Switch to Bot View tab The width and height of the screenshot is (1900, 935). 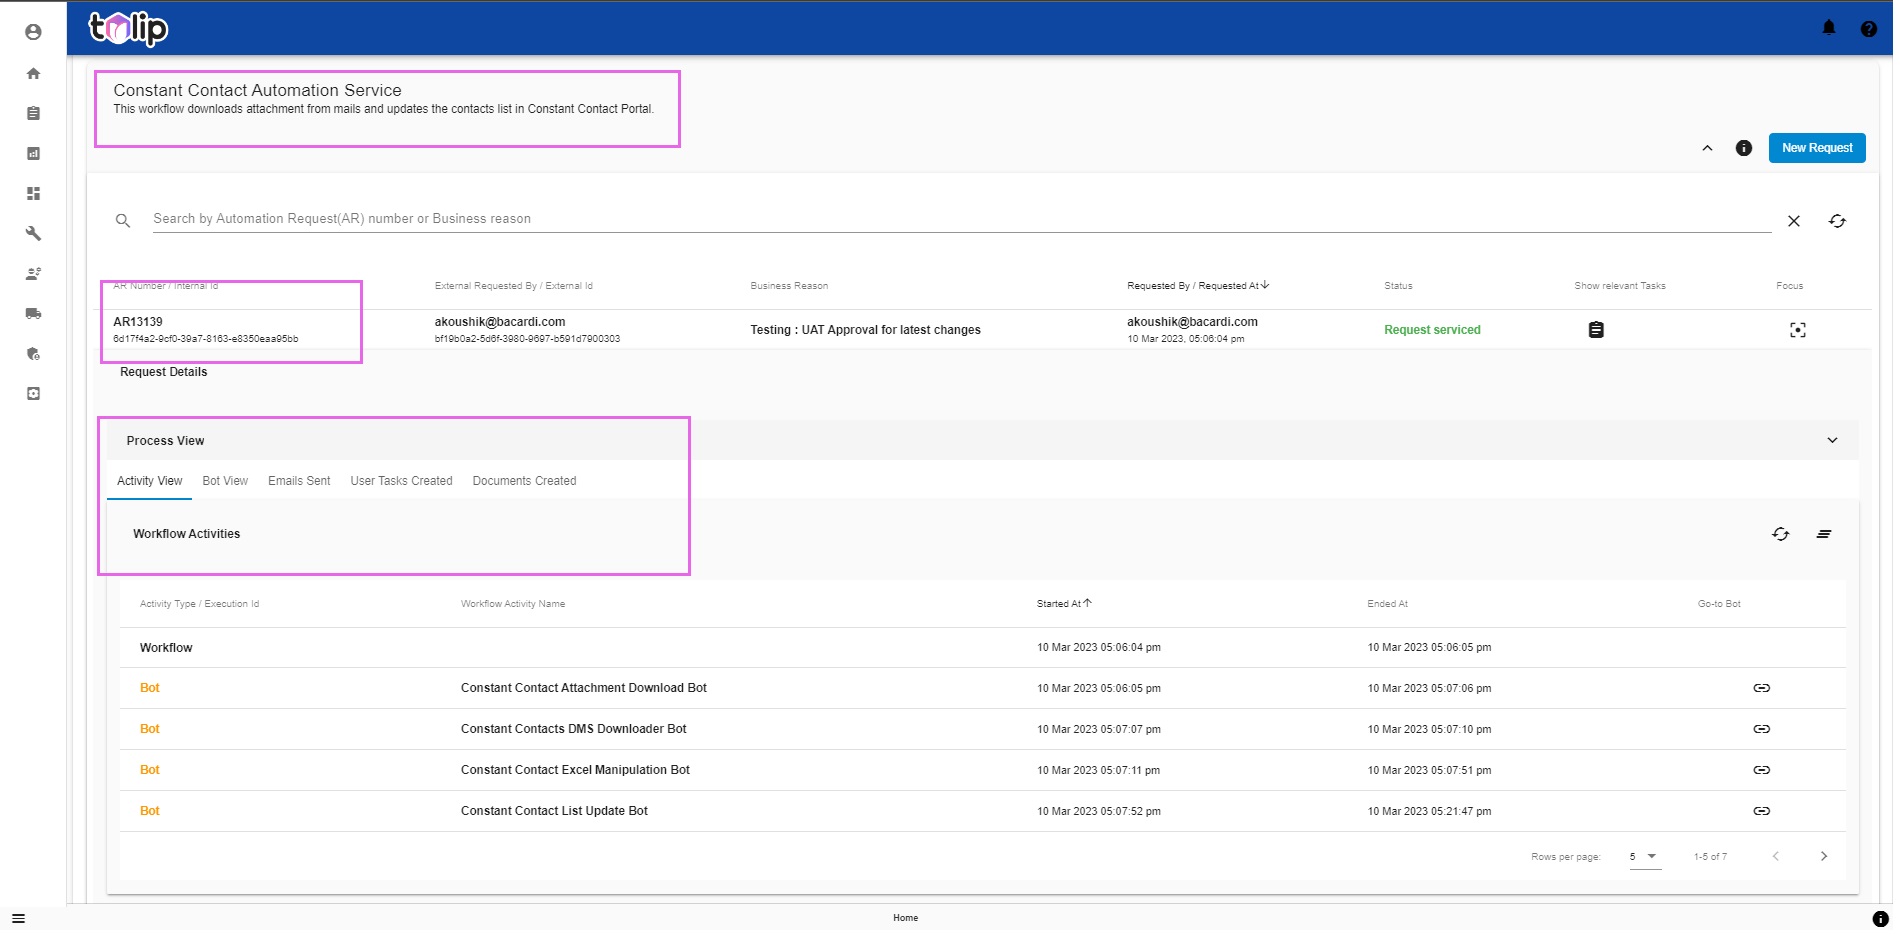pyautogui.click(x=225, y=481)
